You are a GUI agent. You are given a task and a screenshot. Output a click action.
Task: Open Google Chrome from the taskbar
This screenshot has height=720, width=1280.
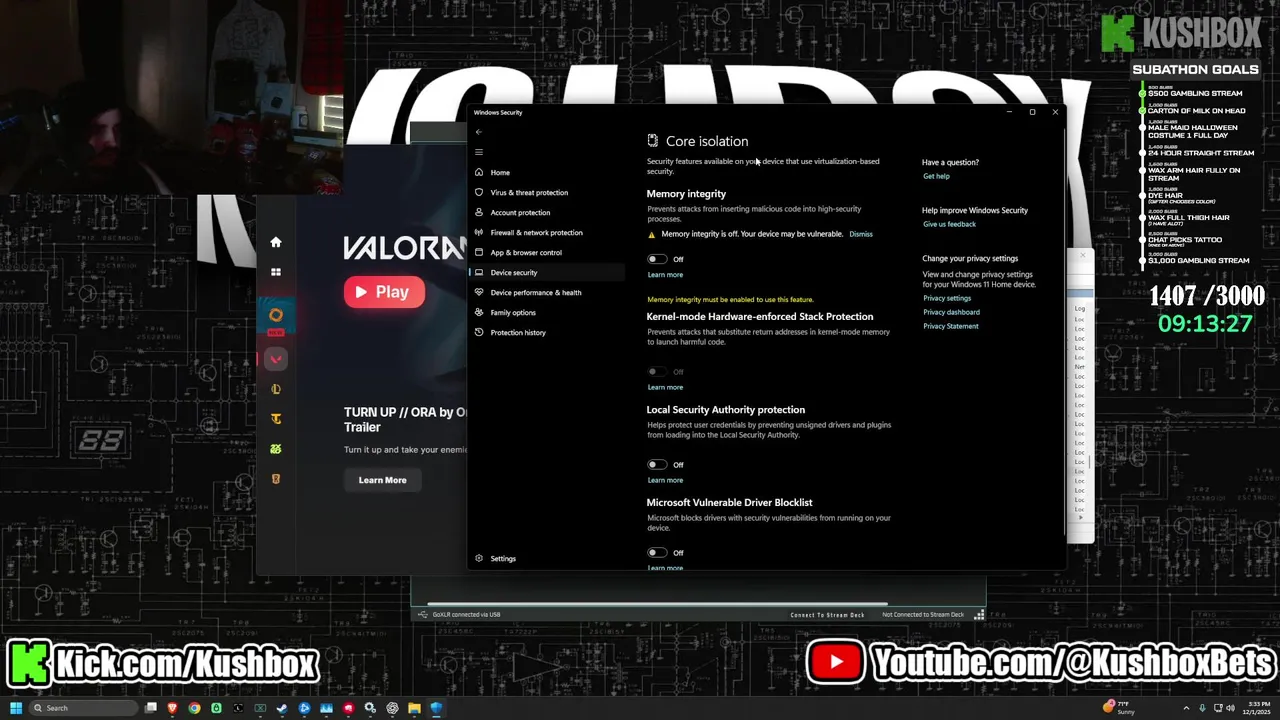point(194,708)
